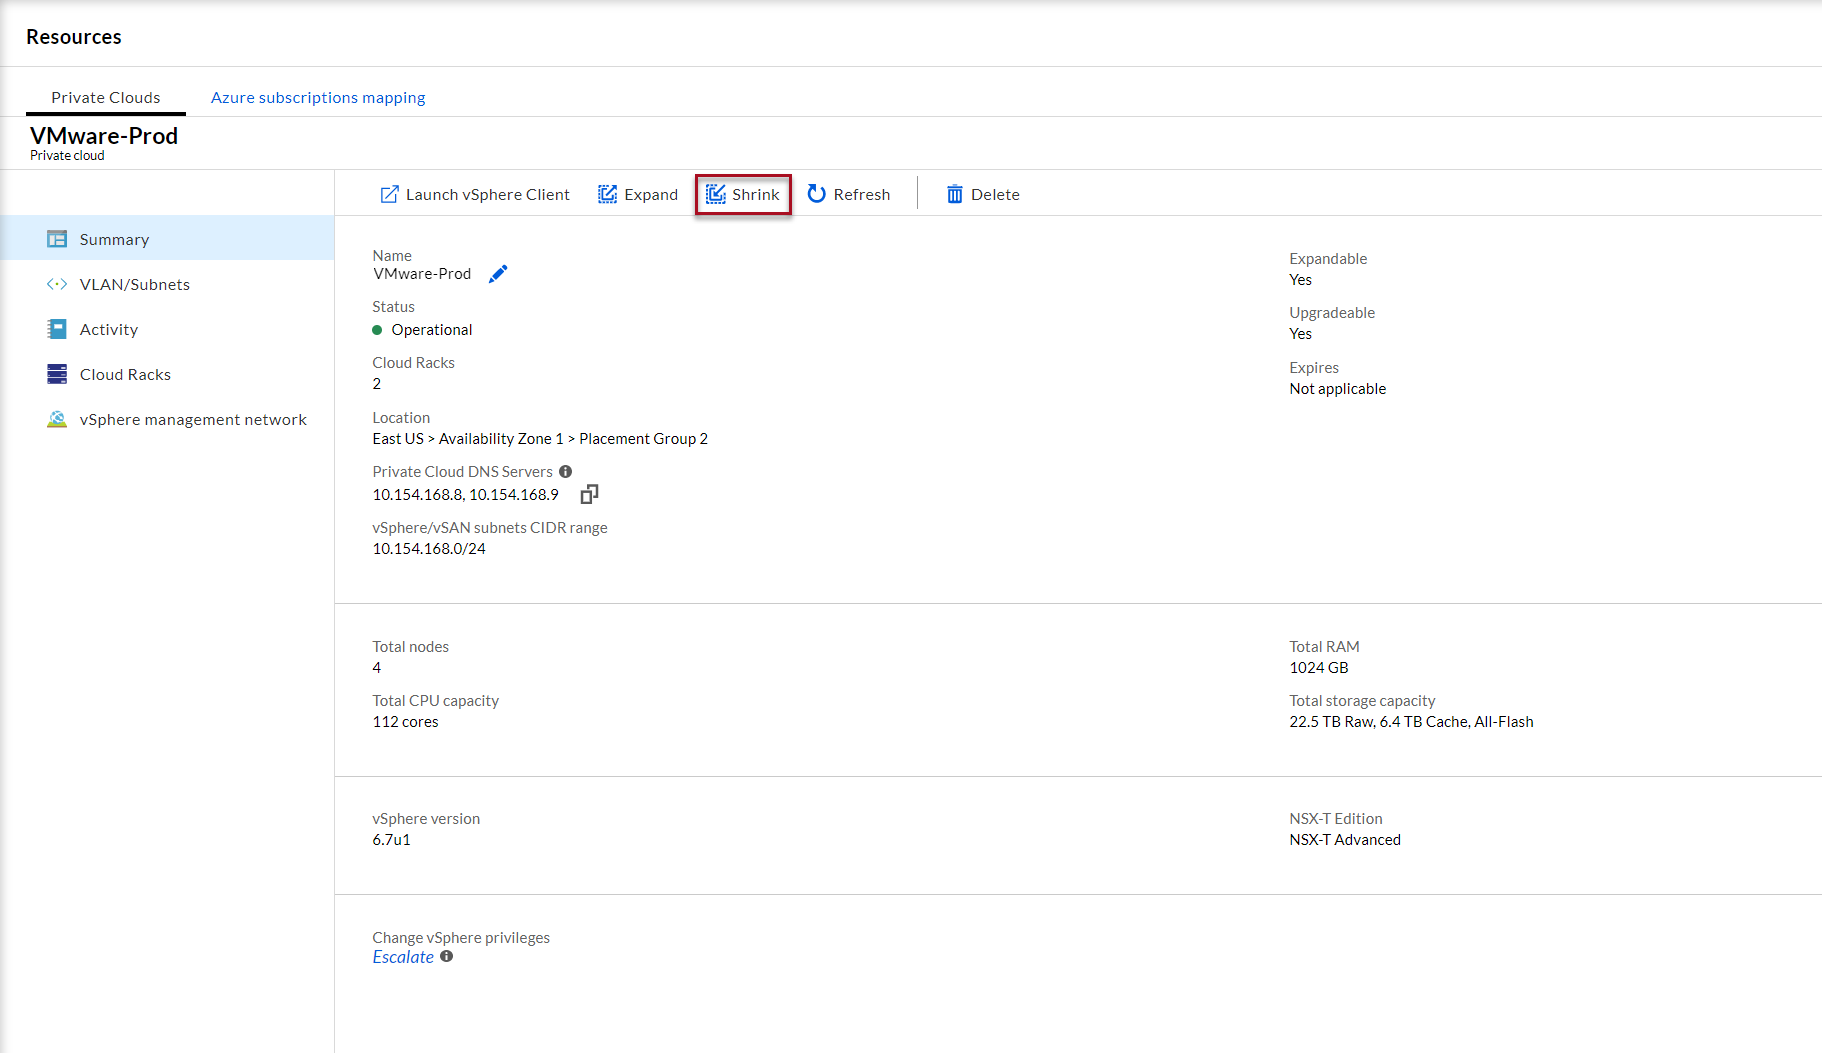Show info about Private Cloud DNS Servers

click(x=566, y=472)
